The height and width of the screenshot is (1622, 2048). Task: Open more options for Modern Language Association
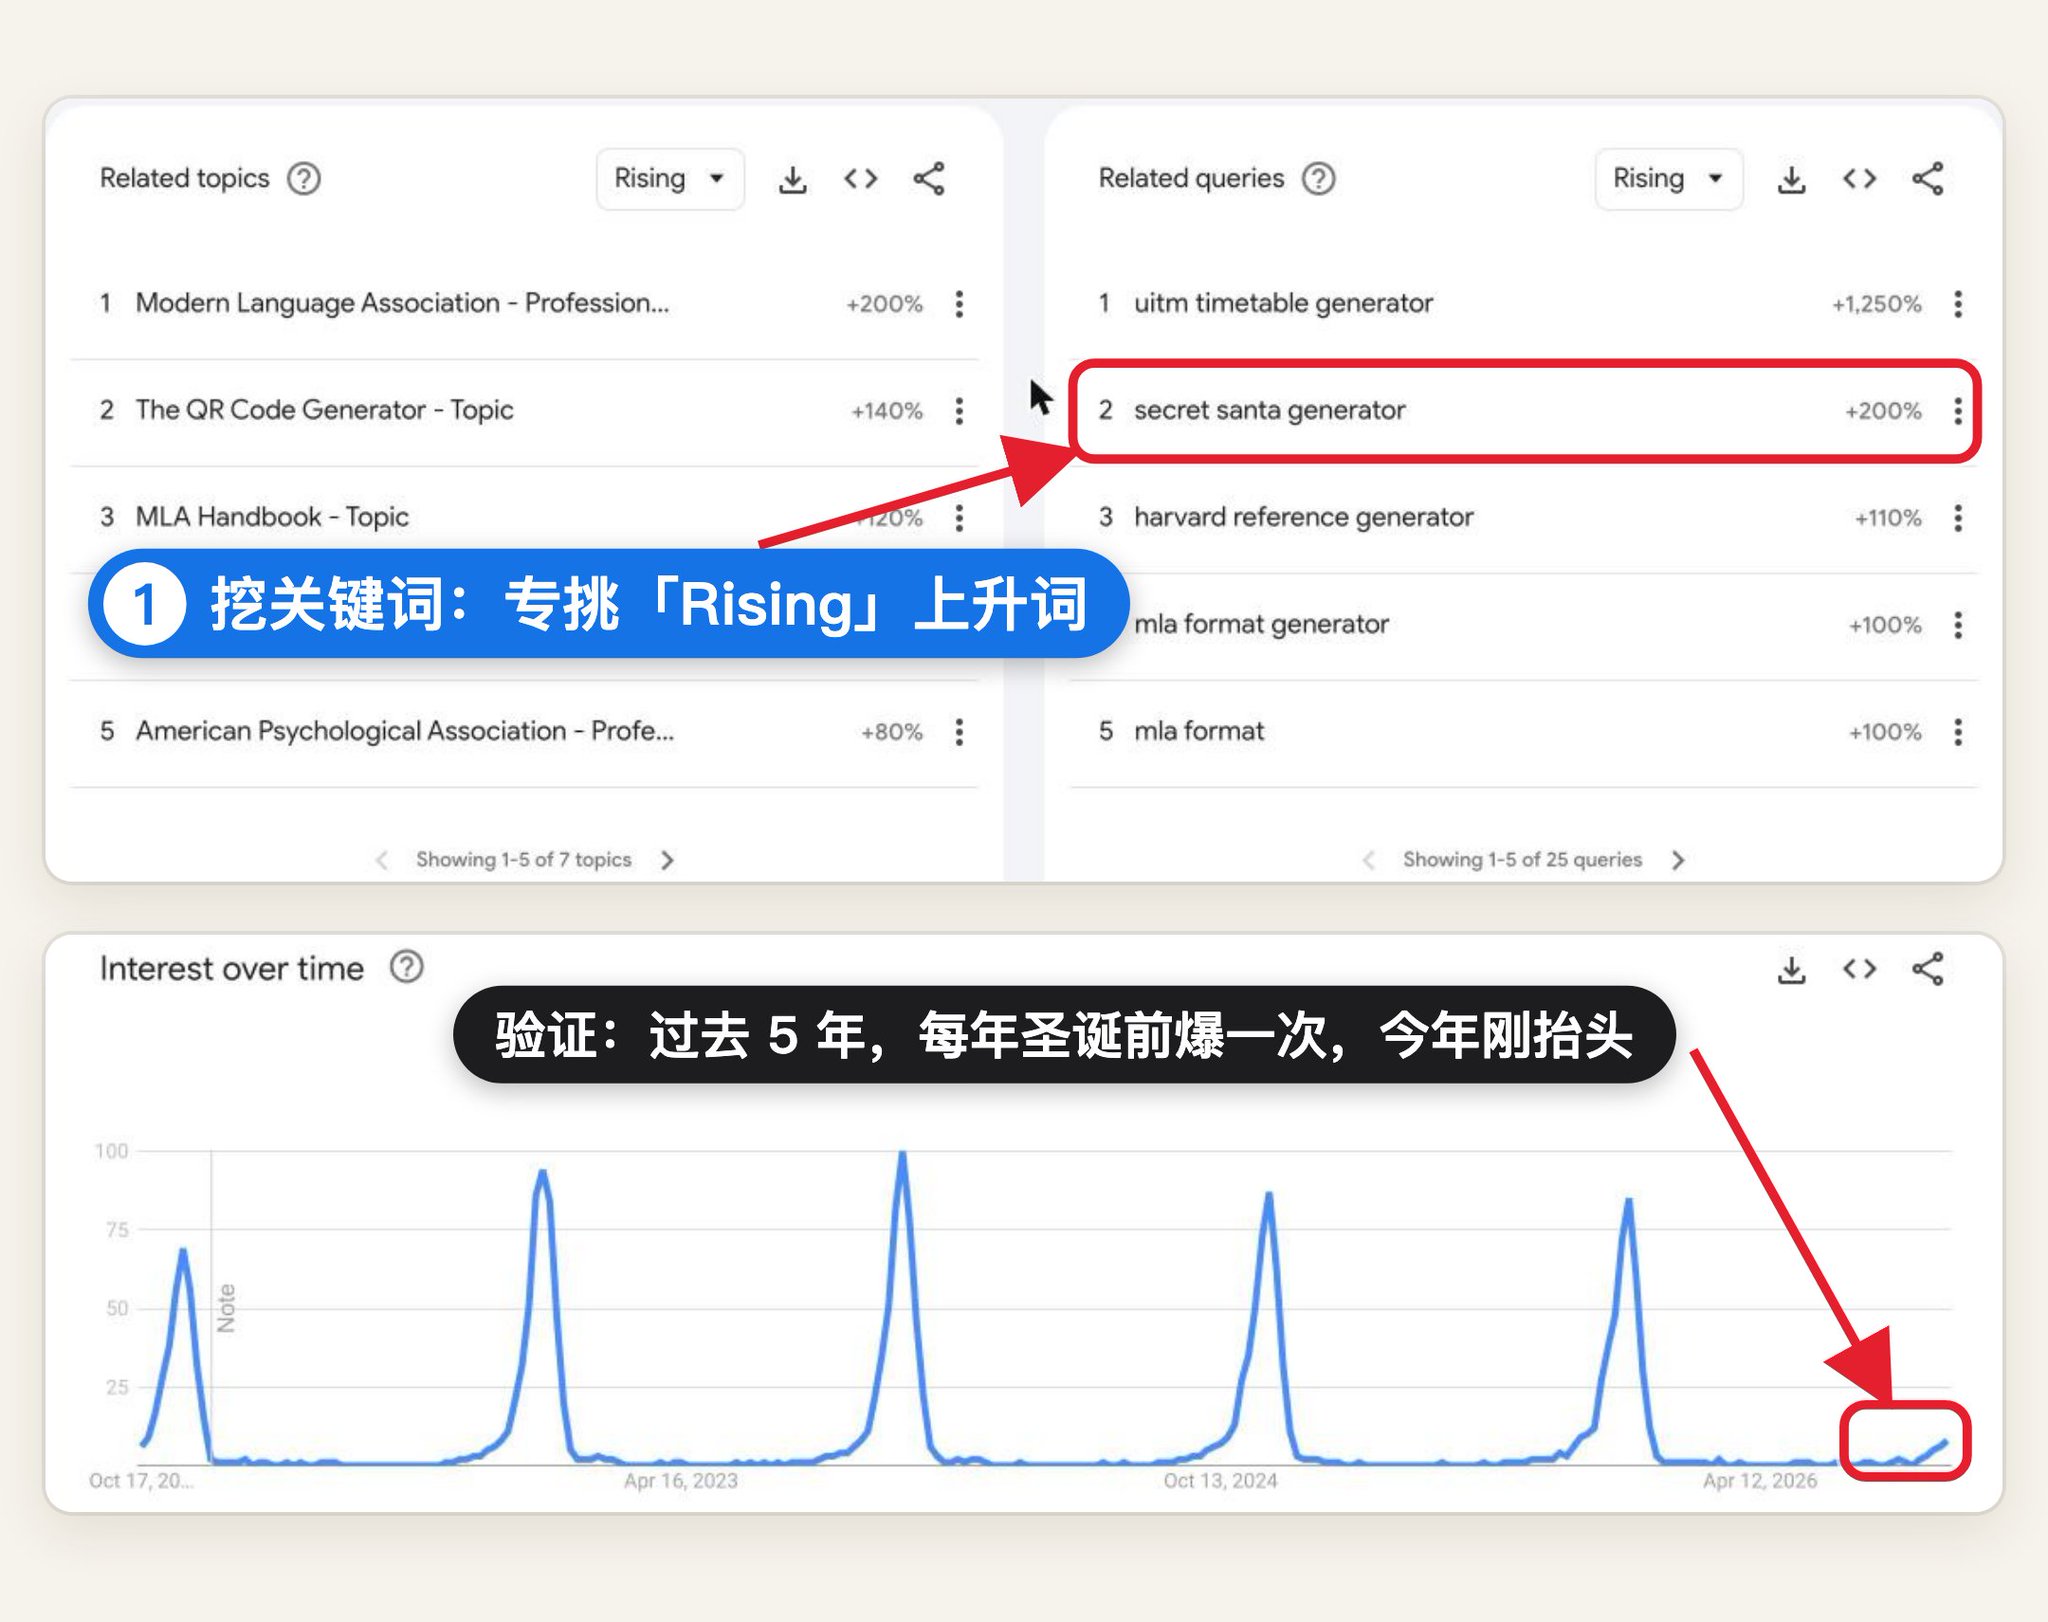959,304
